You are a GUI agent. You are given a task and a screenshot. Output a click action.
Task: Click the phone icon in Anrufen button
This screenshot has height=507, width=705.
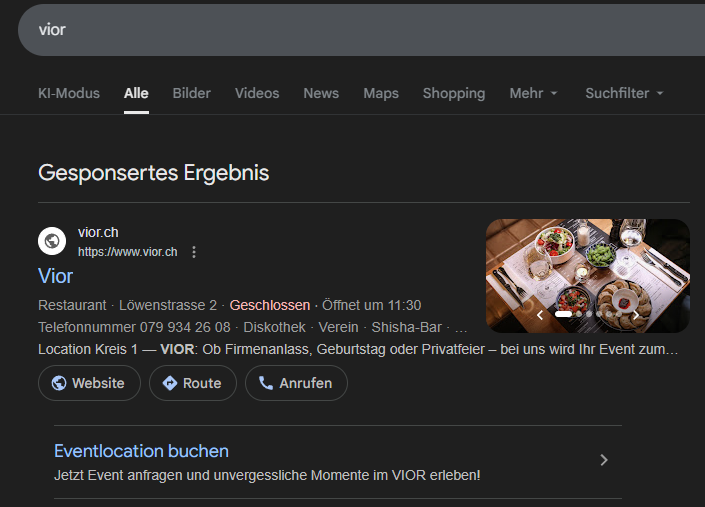tap(266, 383)
